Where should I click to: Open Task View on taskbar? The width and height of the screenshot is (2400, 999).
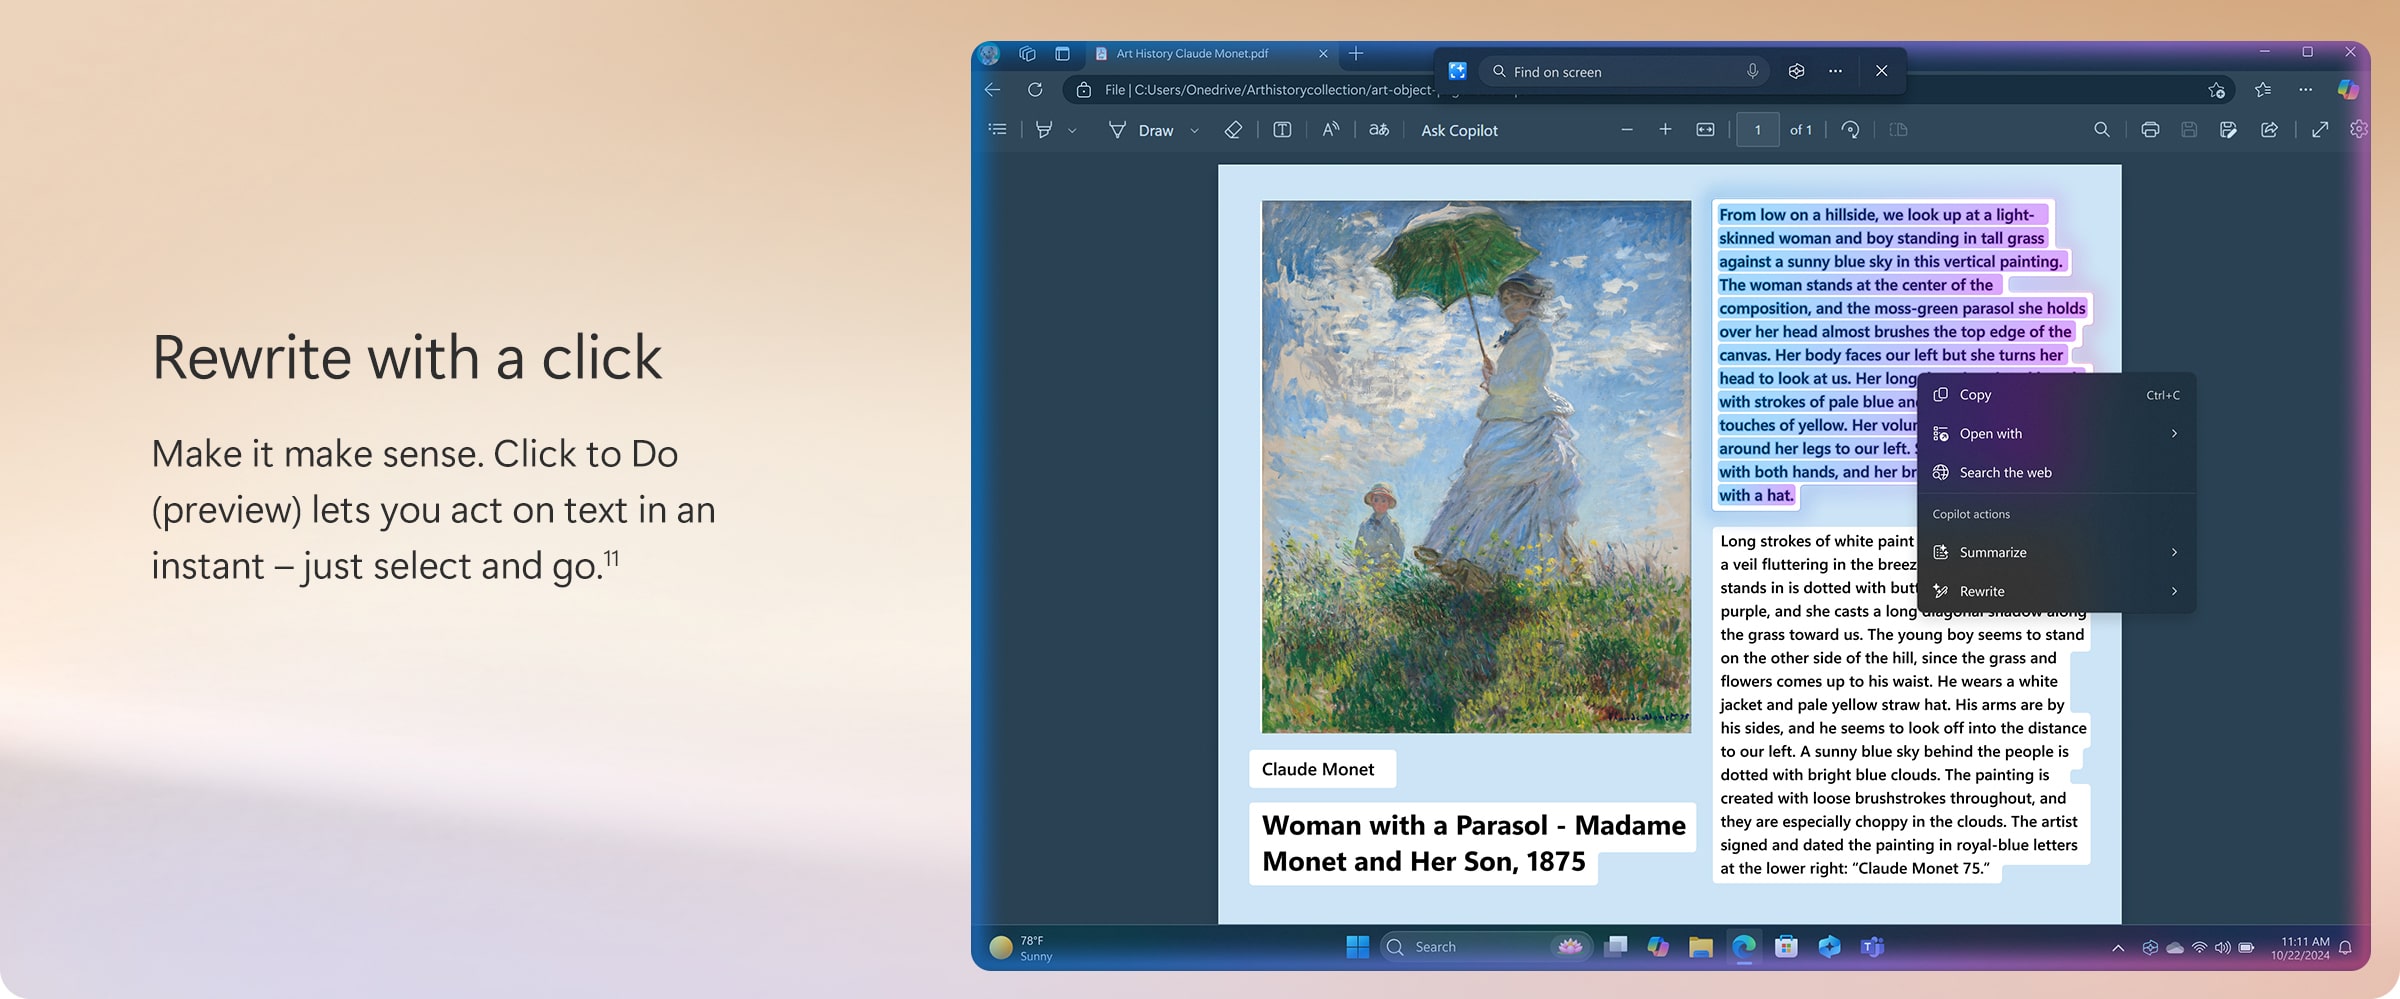(1615, 947)
